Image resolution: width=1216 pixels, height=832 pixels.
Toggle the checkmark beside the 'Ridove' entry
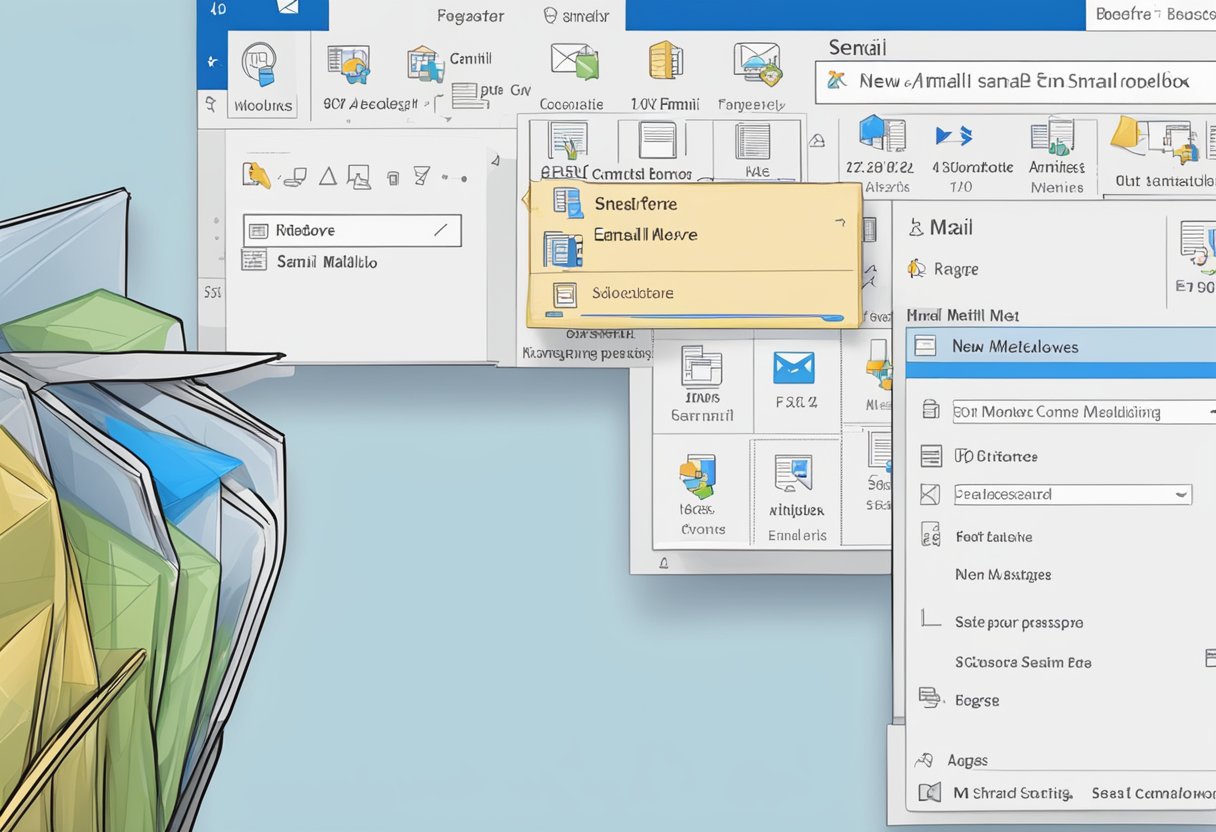tap(440, 230)
